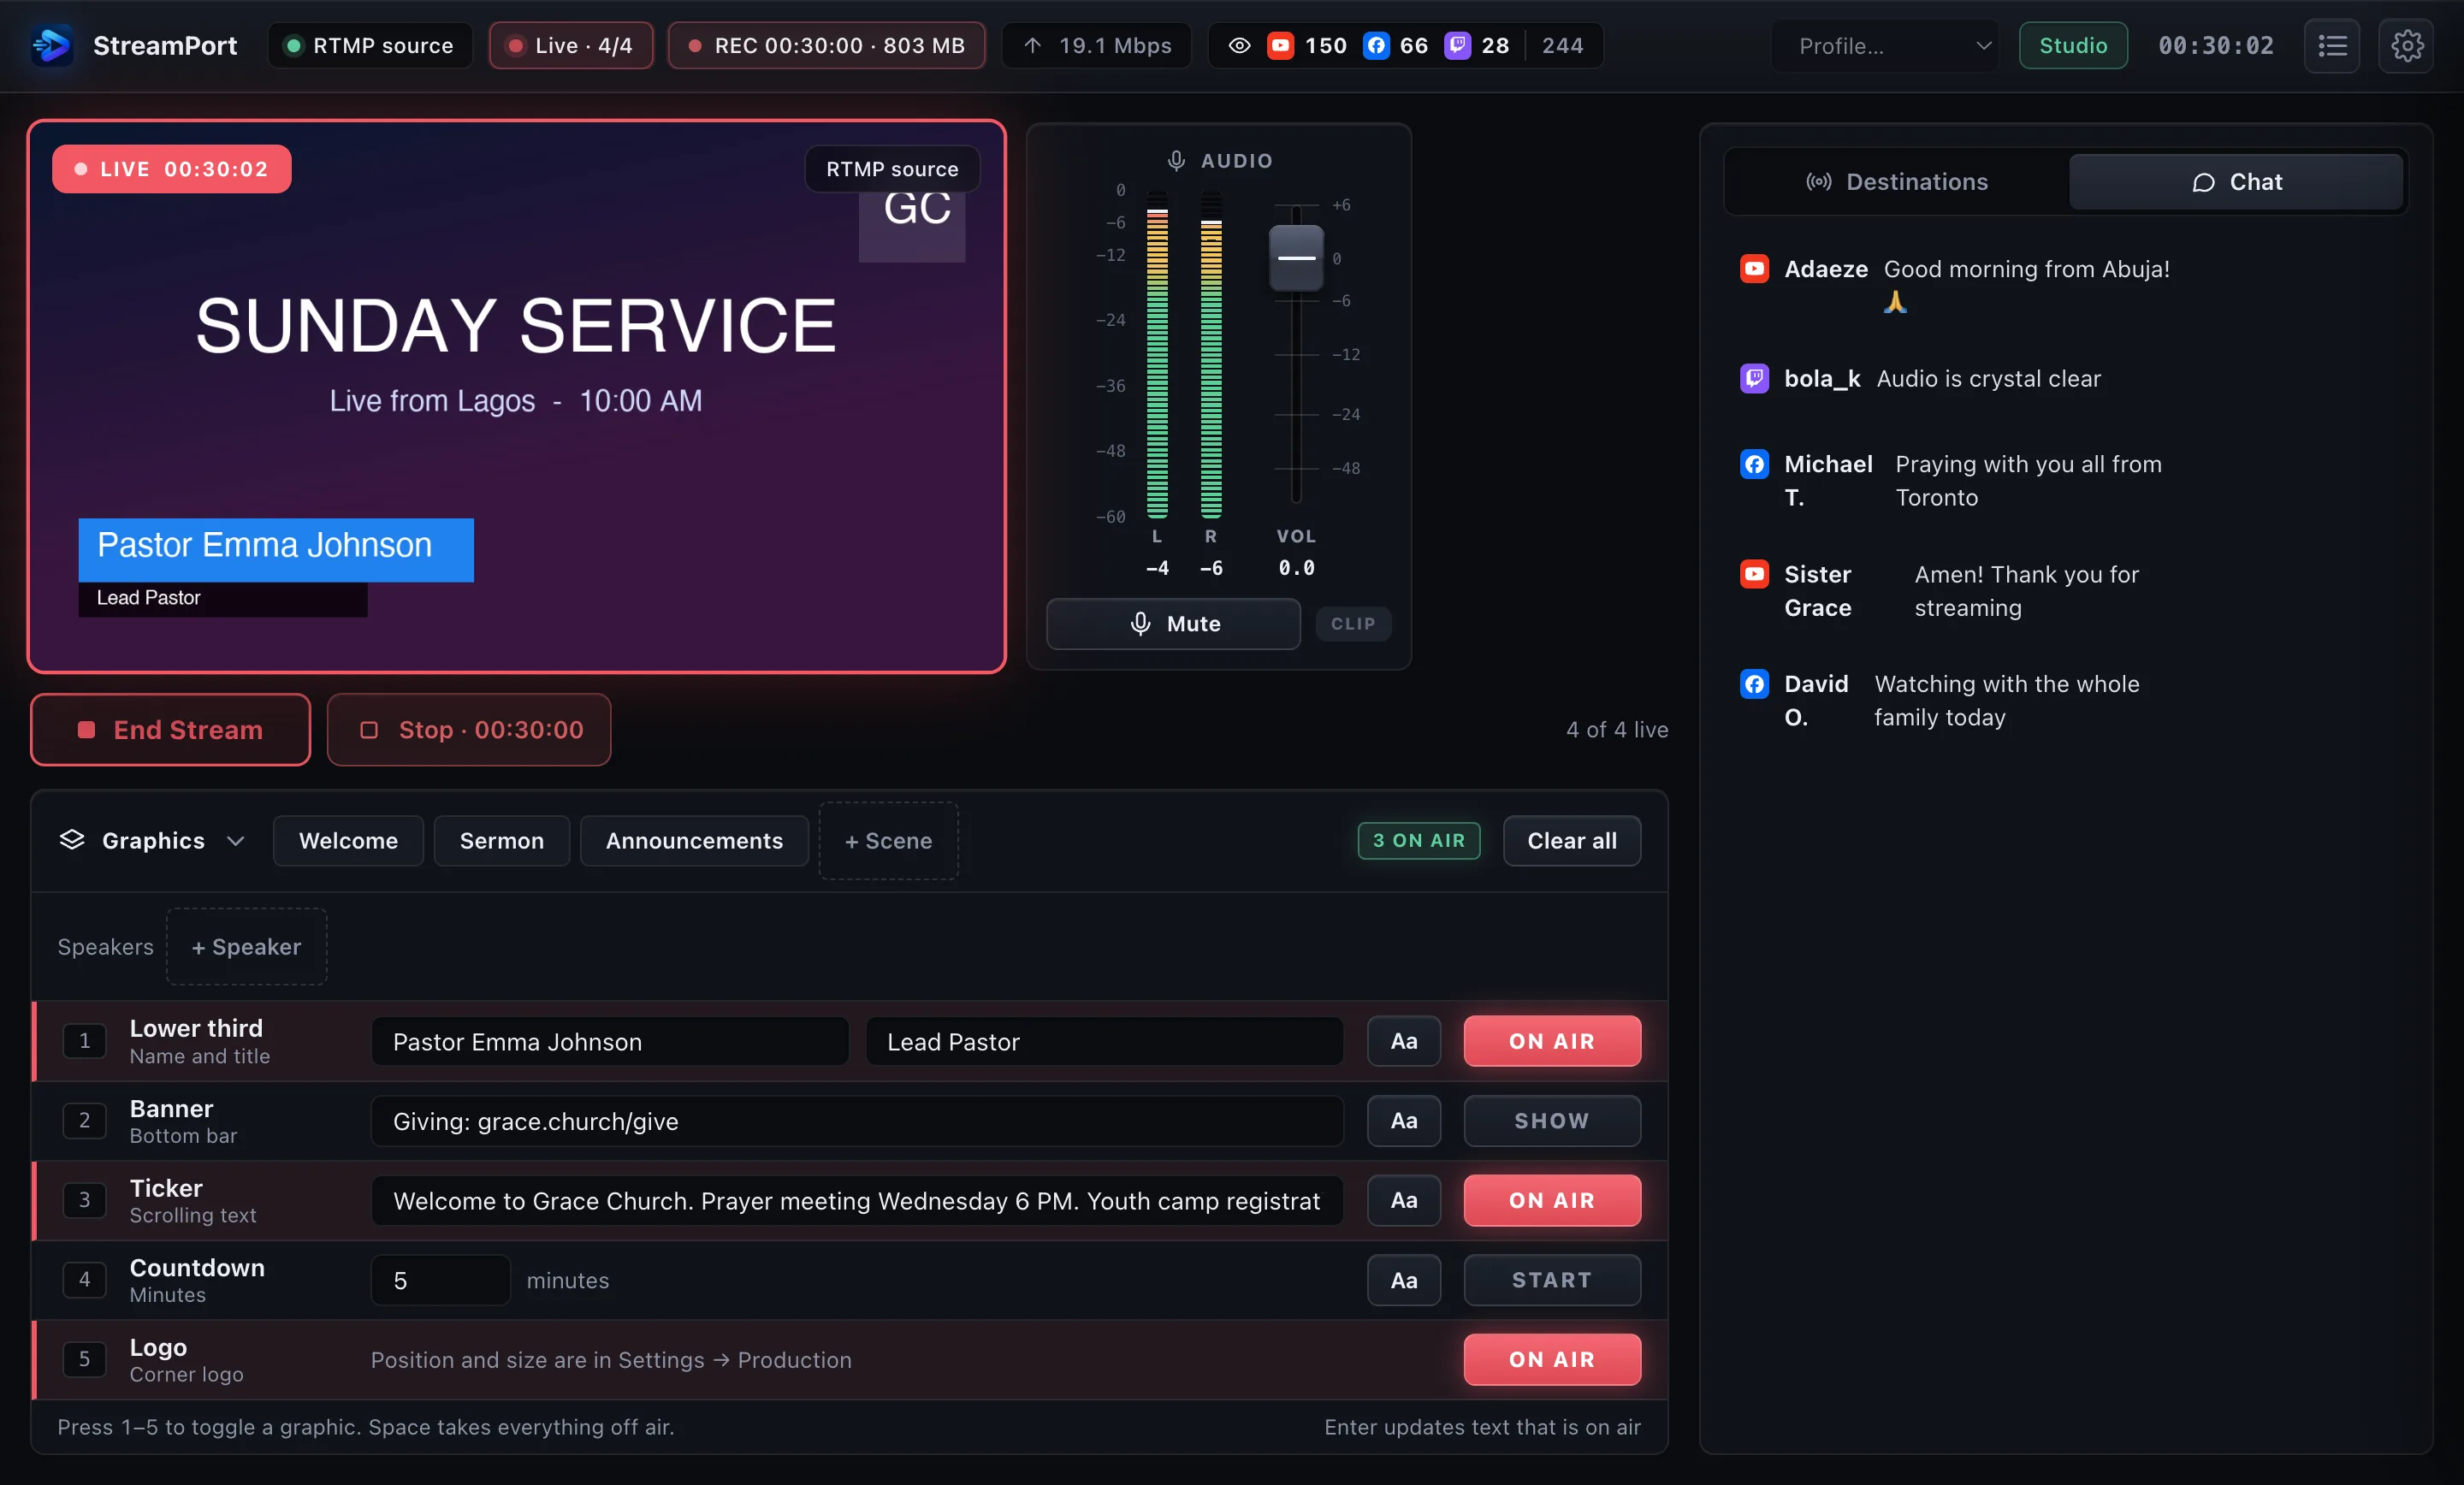Click the Twitch viewers icon showing 28
This screenshot has width=2464, height=1485.
pos(1457,46)
